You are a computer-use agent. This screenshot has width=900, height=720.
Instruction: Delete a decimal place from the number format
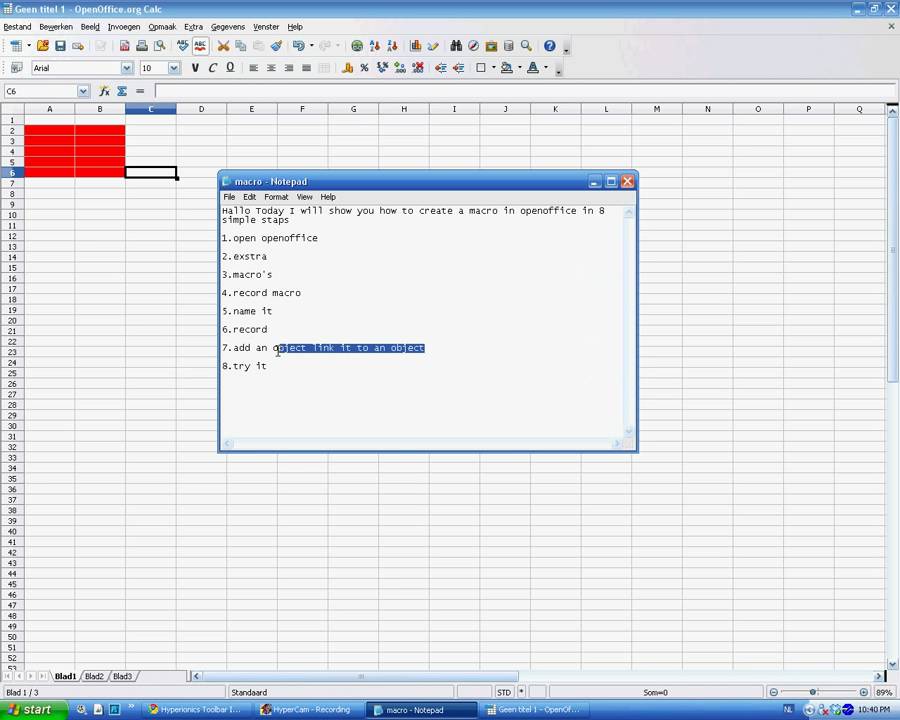[x=418, y=68]
